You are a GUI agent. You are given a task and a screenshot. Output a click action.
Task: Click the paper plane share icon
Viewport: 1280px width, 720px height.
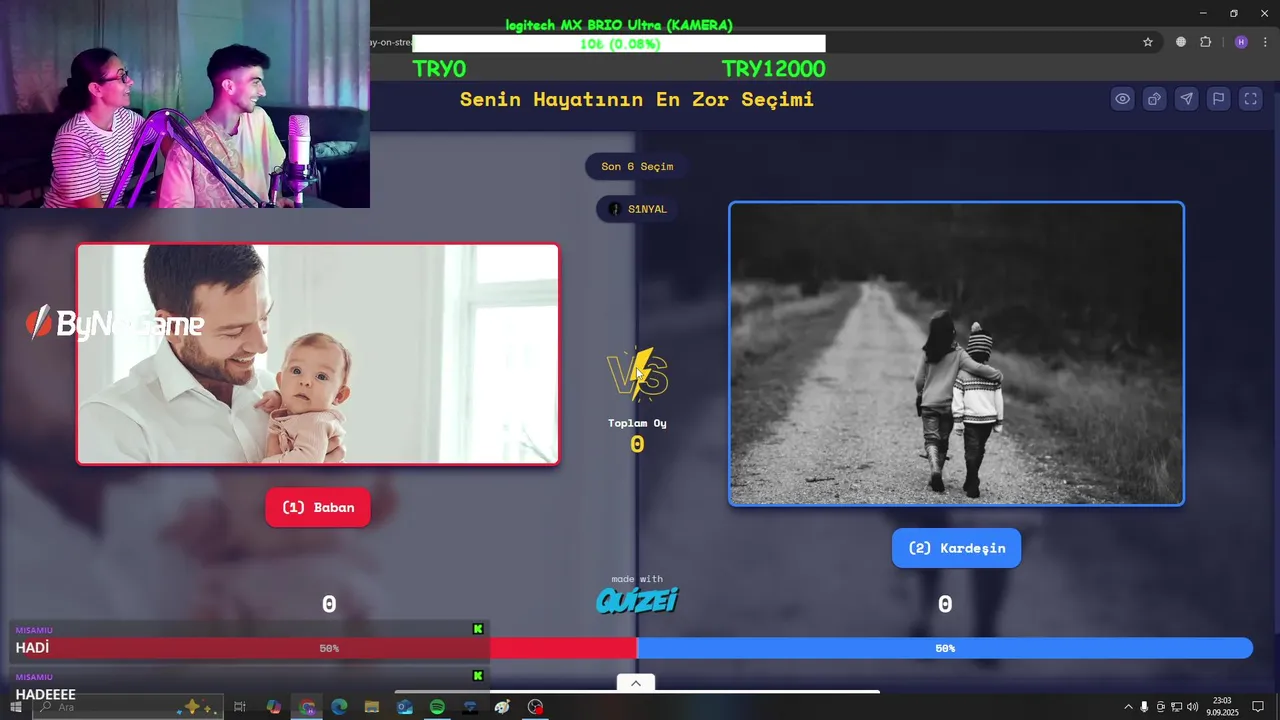click(x=1187, y=99)
